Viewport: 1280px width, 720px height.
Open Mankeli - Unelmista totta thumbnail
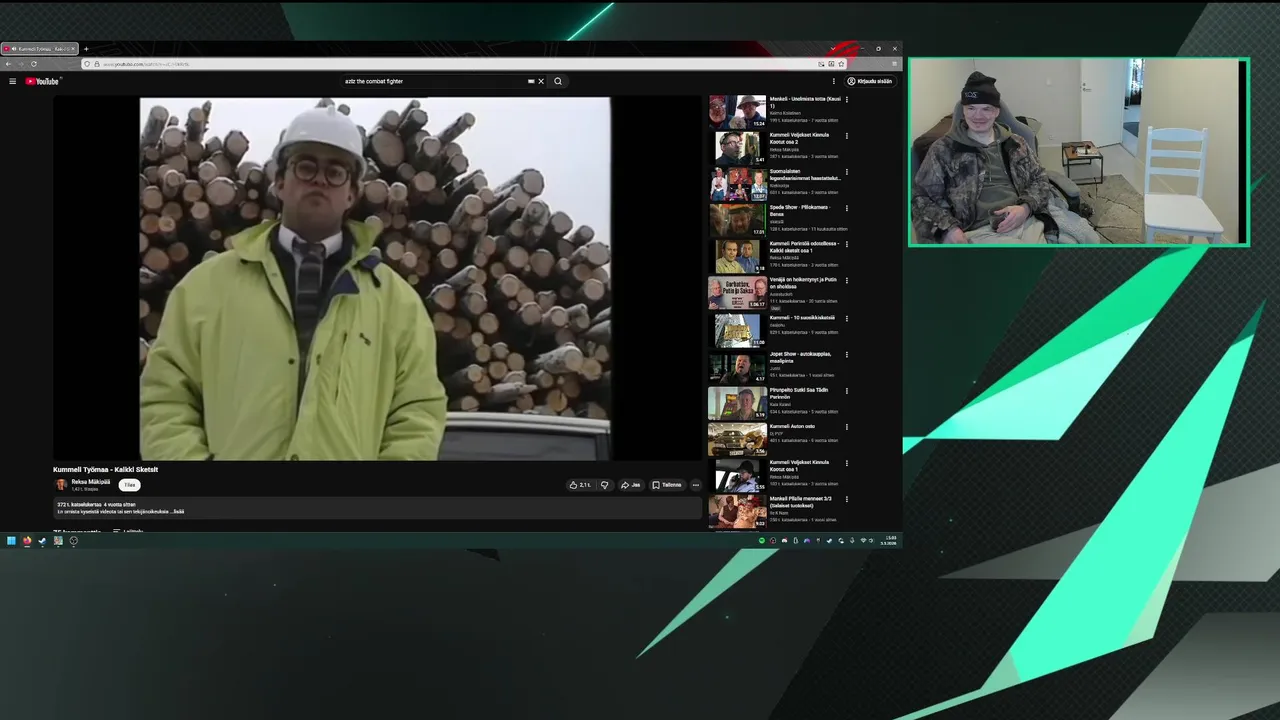(737, 111)
